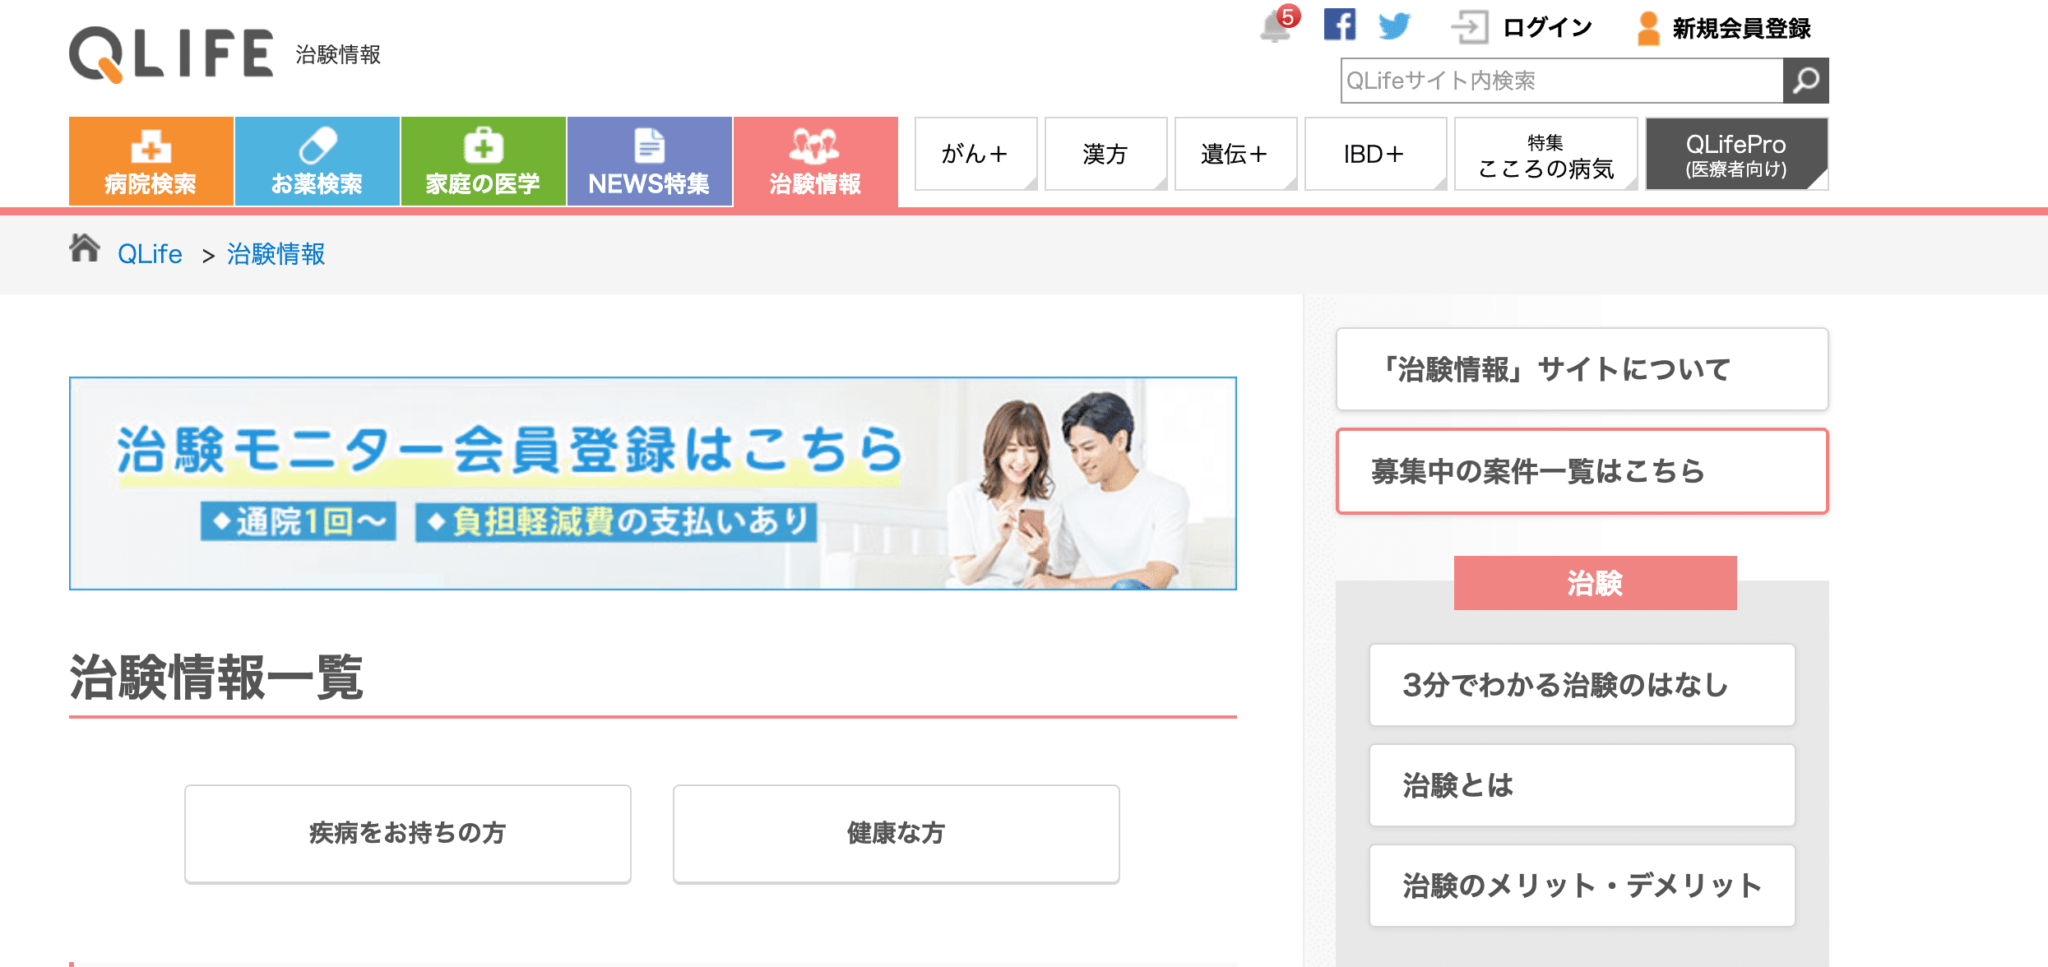Click the ログイン login icon
2048x967 pixels.
pos(1470,25)
